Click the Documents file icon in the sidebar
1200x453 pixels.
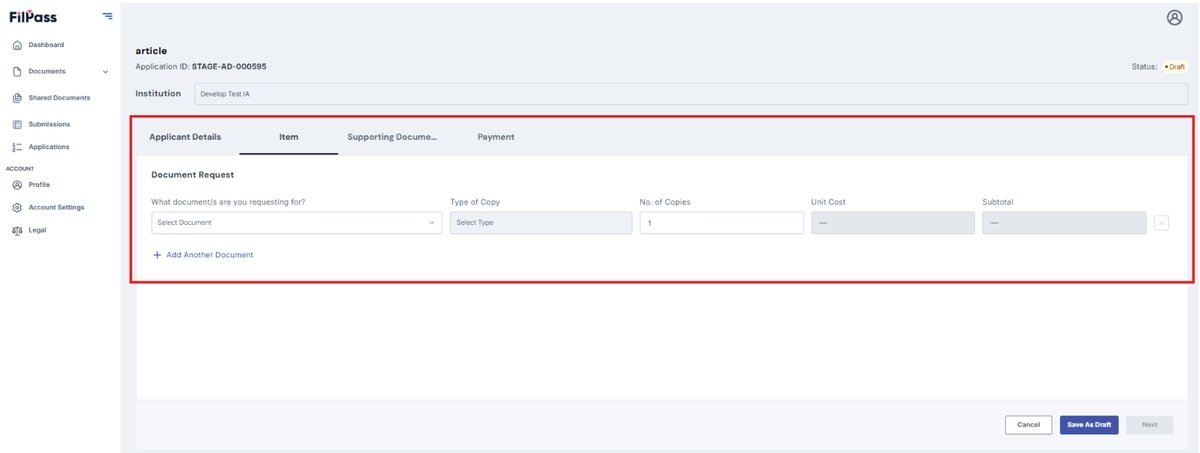pyautogui.click(x=17, y=71)
